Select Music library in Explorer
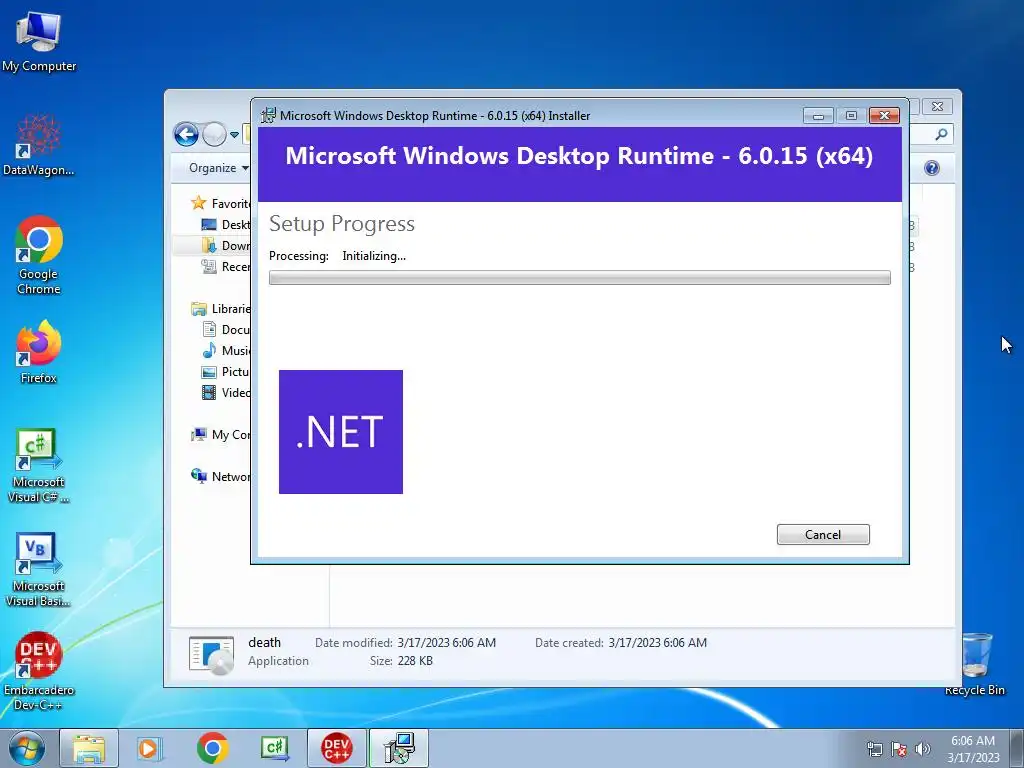 click(226, 351)
